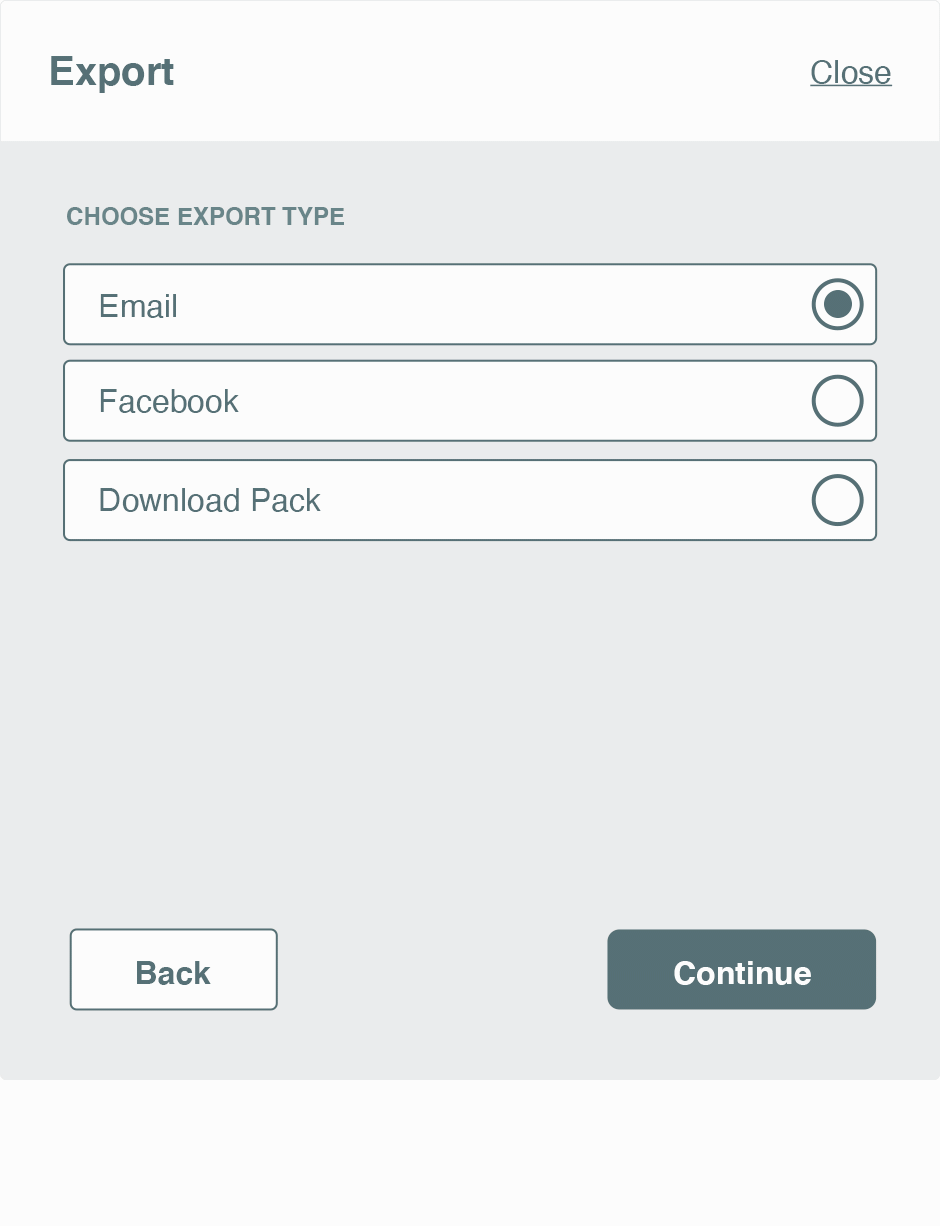Click the Close link
This screenshot has width=940, height=1226.
[x=850, y=73]
